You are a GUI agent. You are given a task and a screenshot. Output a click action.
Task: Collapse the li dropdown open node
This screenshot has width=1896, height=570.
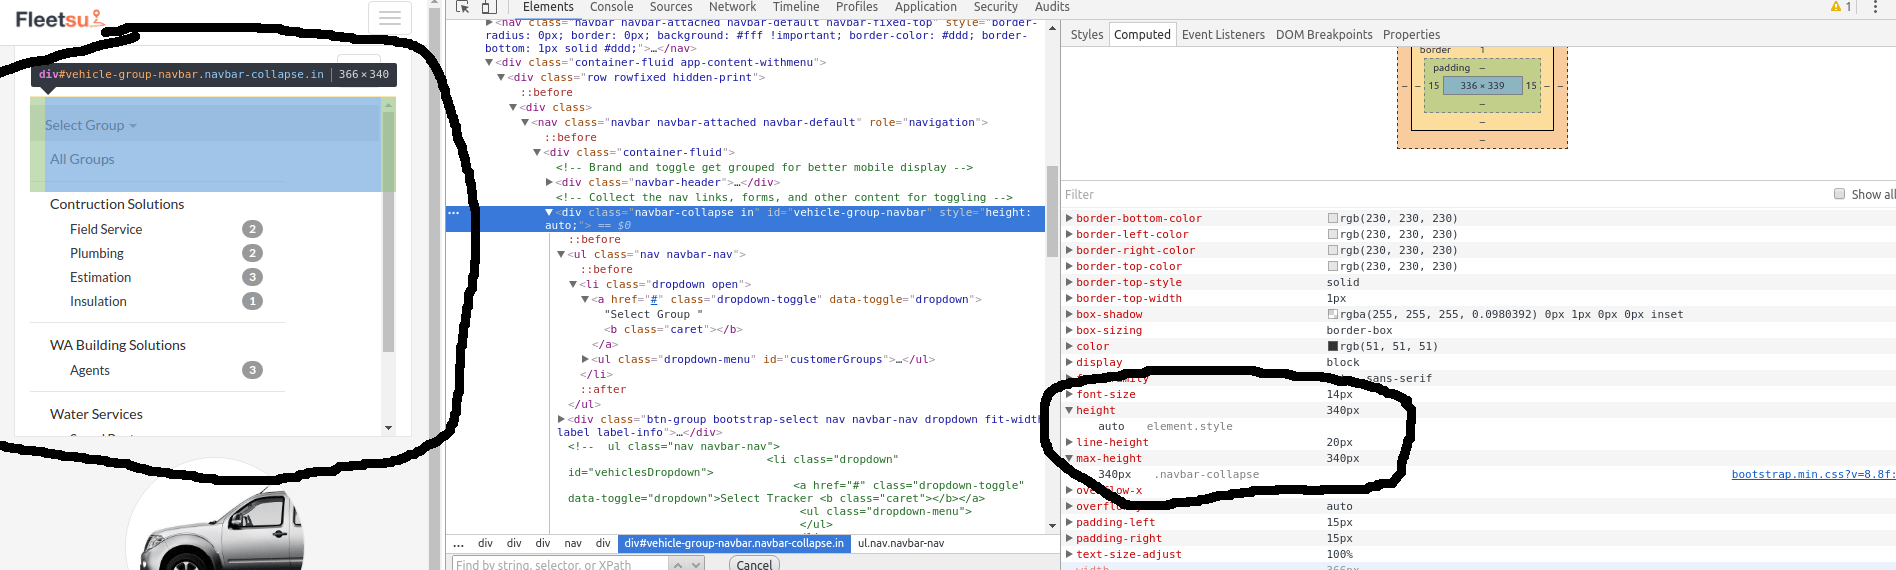point(573,284)
